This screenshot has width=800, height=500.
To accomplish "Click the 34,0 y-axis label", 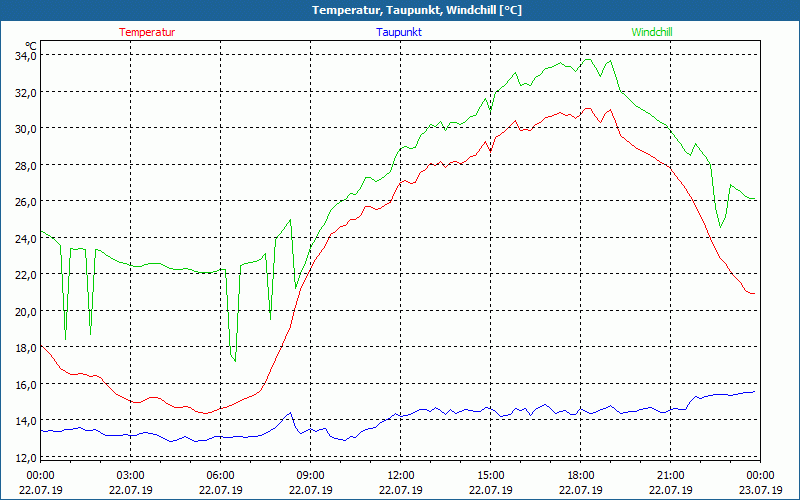I will pyautogui.click(x=26, y=56).
